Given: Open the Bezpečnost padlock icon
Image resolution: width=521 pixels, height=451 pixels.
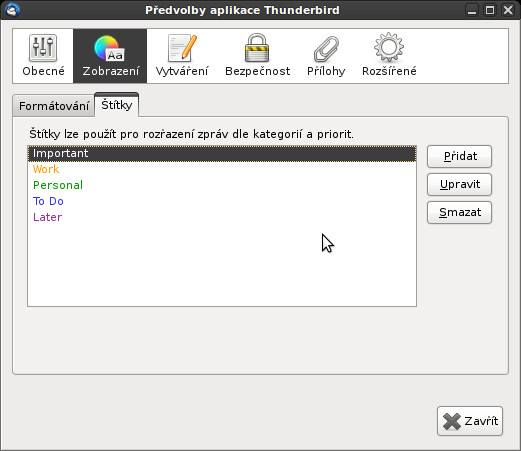Looking at the screenshot, I should coord(257,48).
